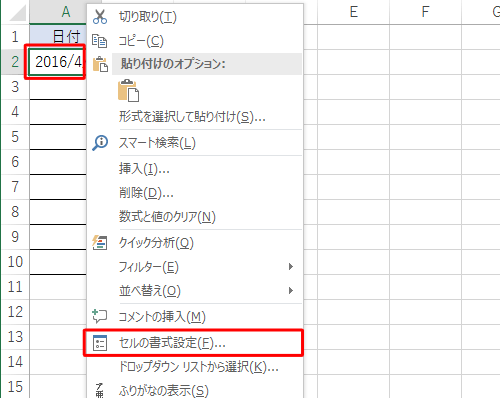Select row 8 header
Viewport: 500px width, 398px height.
[x=15, y=212]
